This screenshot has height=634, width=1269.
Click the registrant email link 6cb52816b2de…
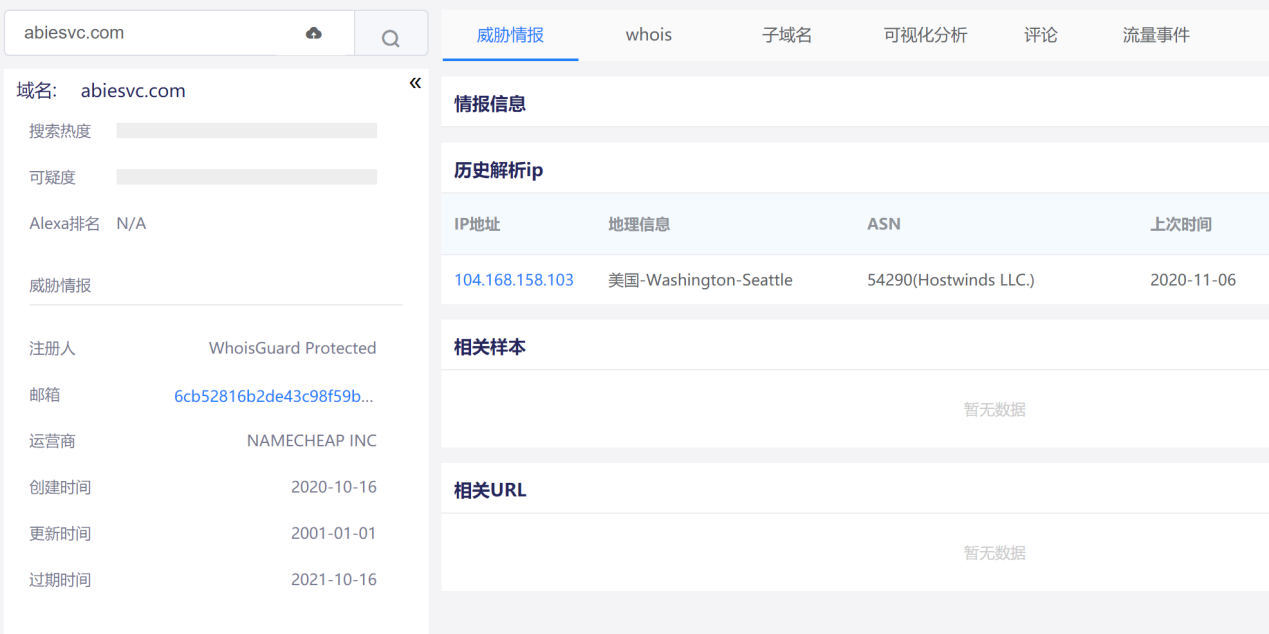pos(275,395)
